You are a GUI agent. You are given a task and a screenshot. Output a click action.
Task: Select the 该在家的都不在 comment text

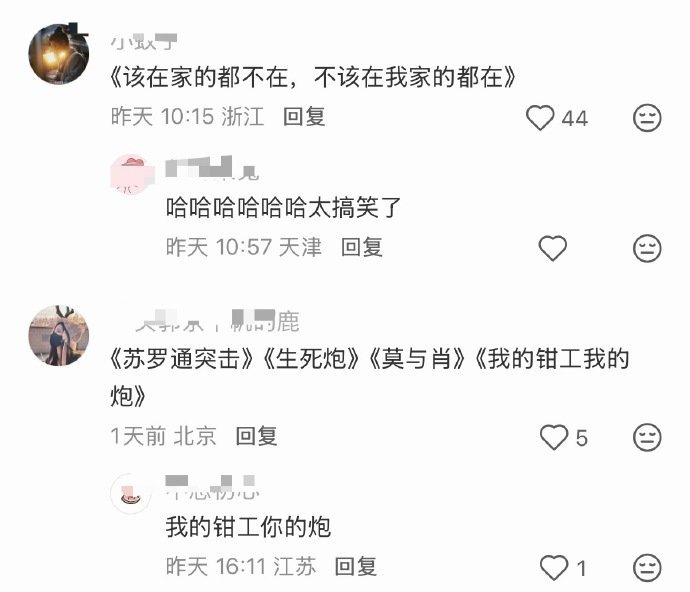coord(313,77)
